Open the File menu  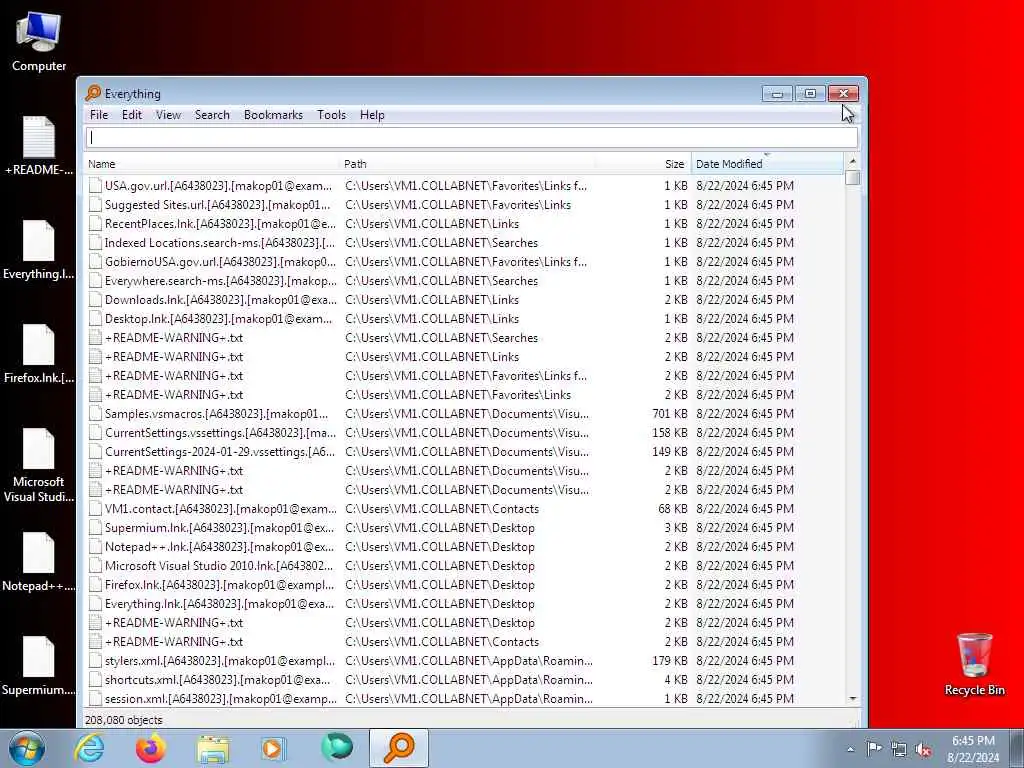[x=99, y=115]
